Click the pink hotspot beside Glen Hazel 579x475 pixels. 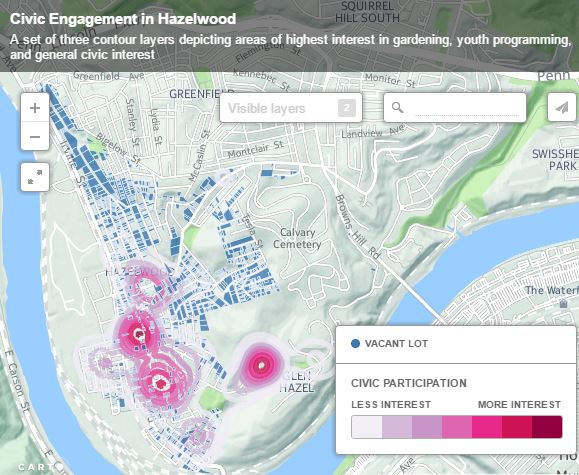(261, 365)
